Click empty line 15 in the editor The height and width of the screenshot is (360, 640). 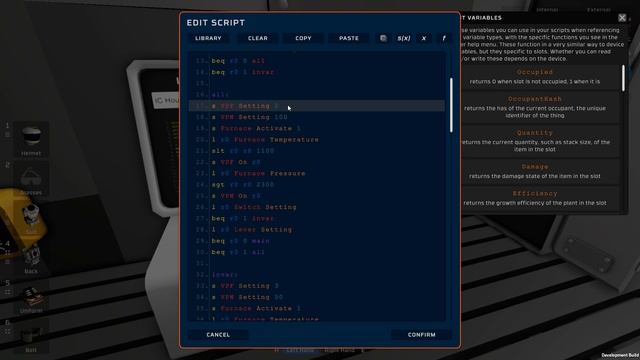(316, 83)
